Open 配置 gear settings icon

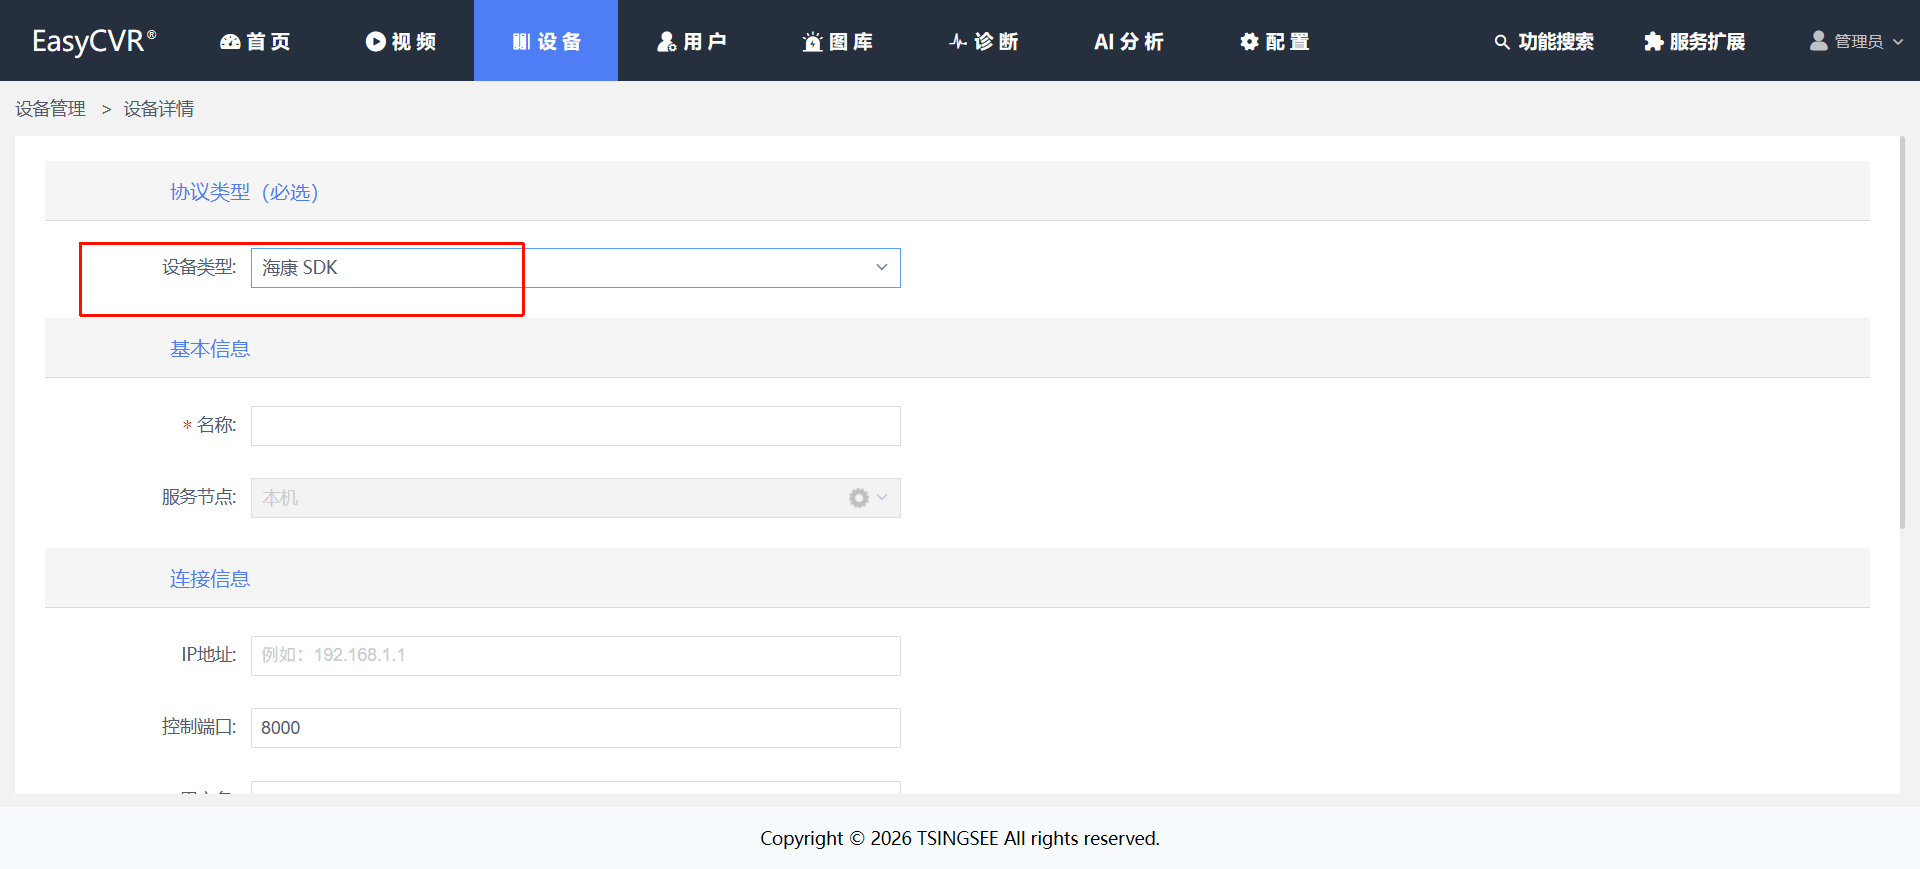[x=1249, y=42]
